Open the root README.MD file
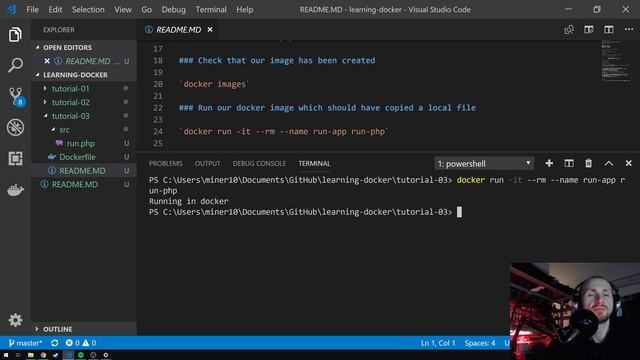 (x=75, y=184)
